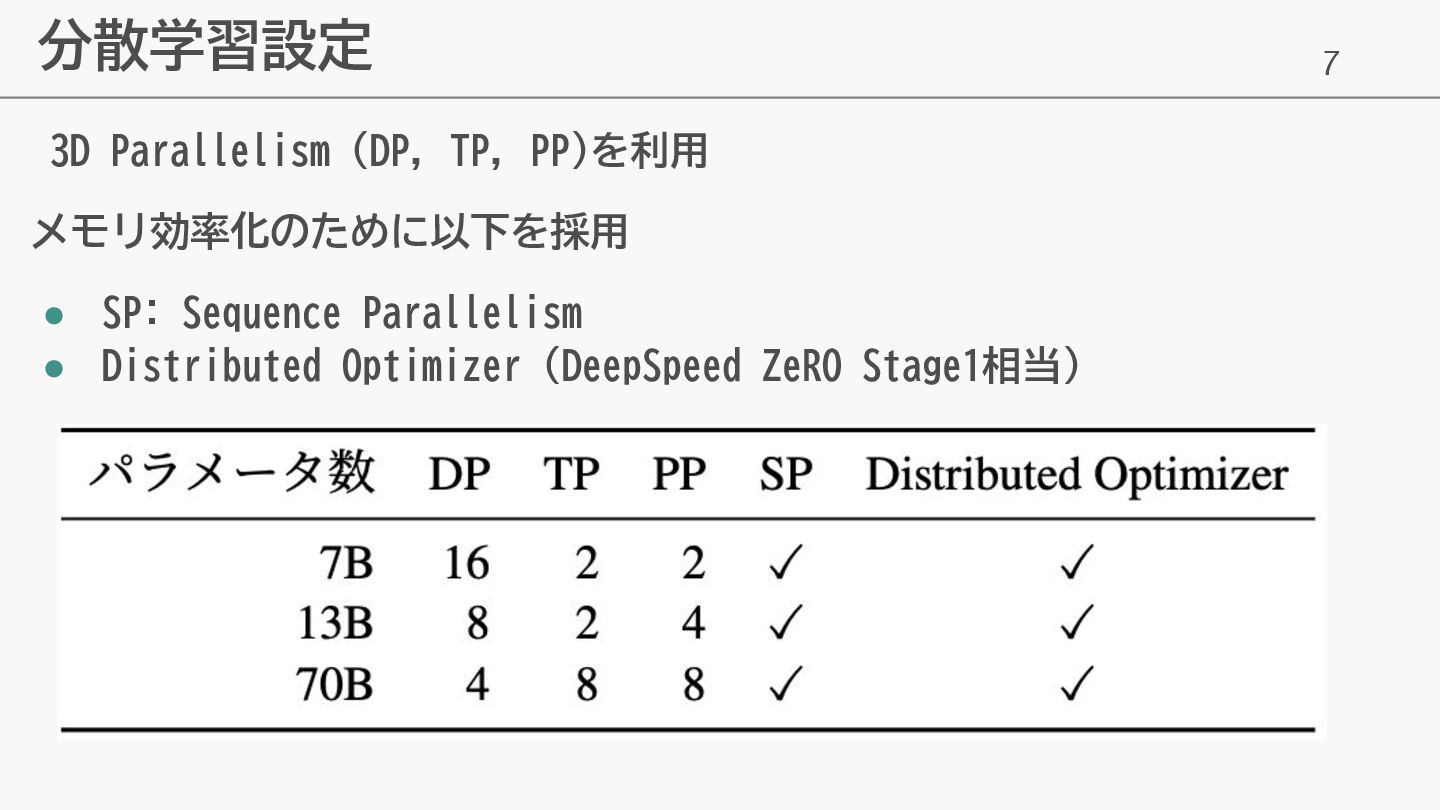Viewport: 1440px width, 810px height.
Task: Click the SP checkmark in 13B row
Action: (785, 625)
